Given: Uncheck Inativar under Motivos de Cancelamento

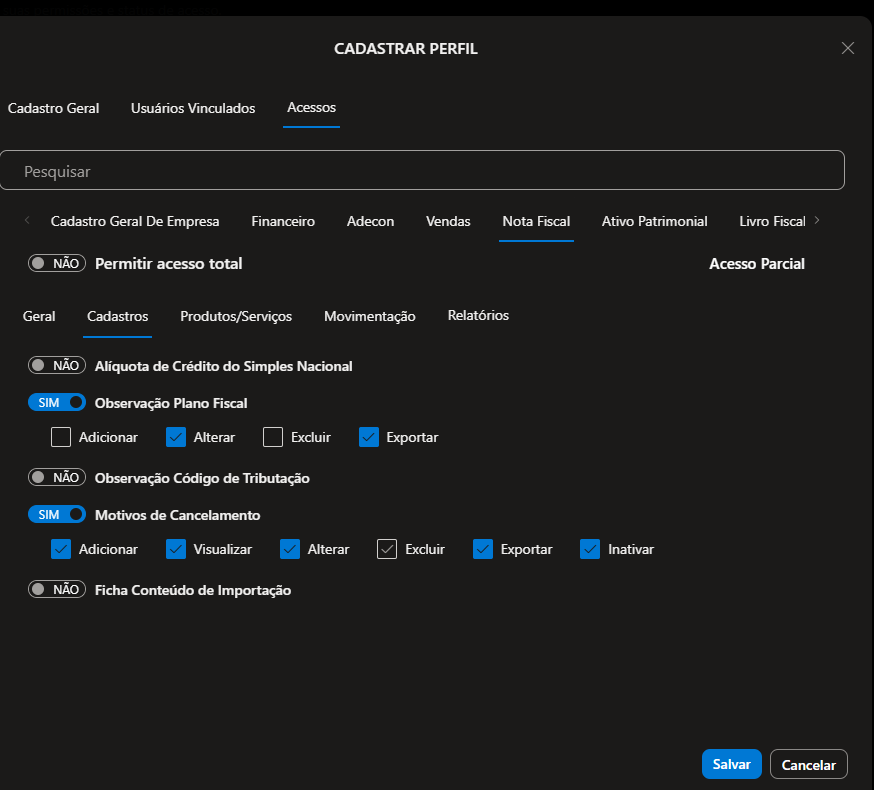Looking at the screenshot, I should click(x=590, y=549).
